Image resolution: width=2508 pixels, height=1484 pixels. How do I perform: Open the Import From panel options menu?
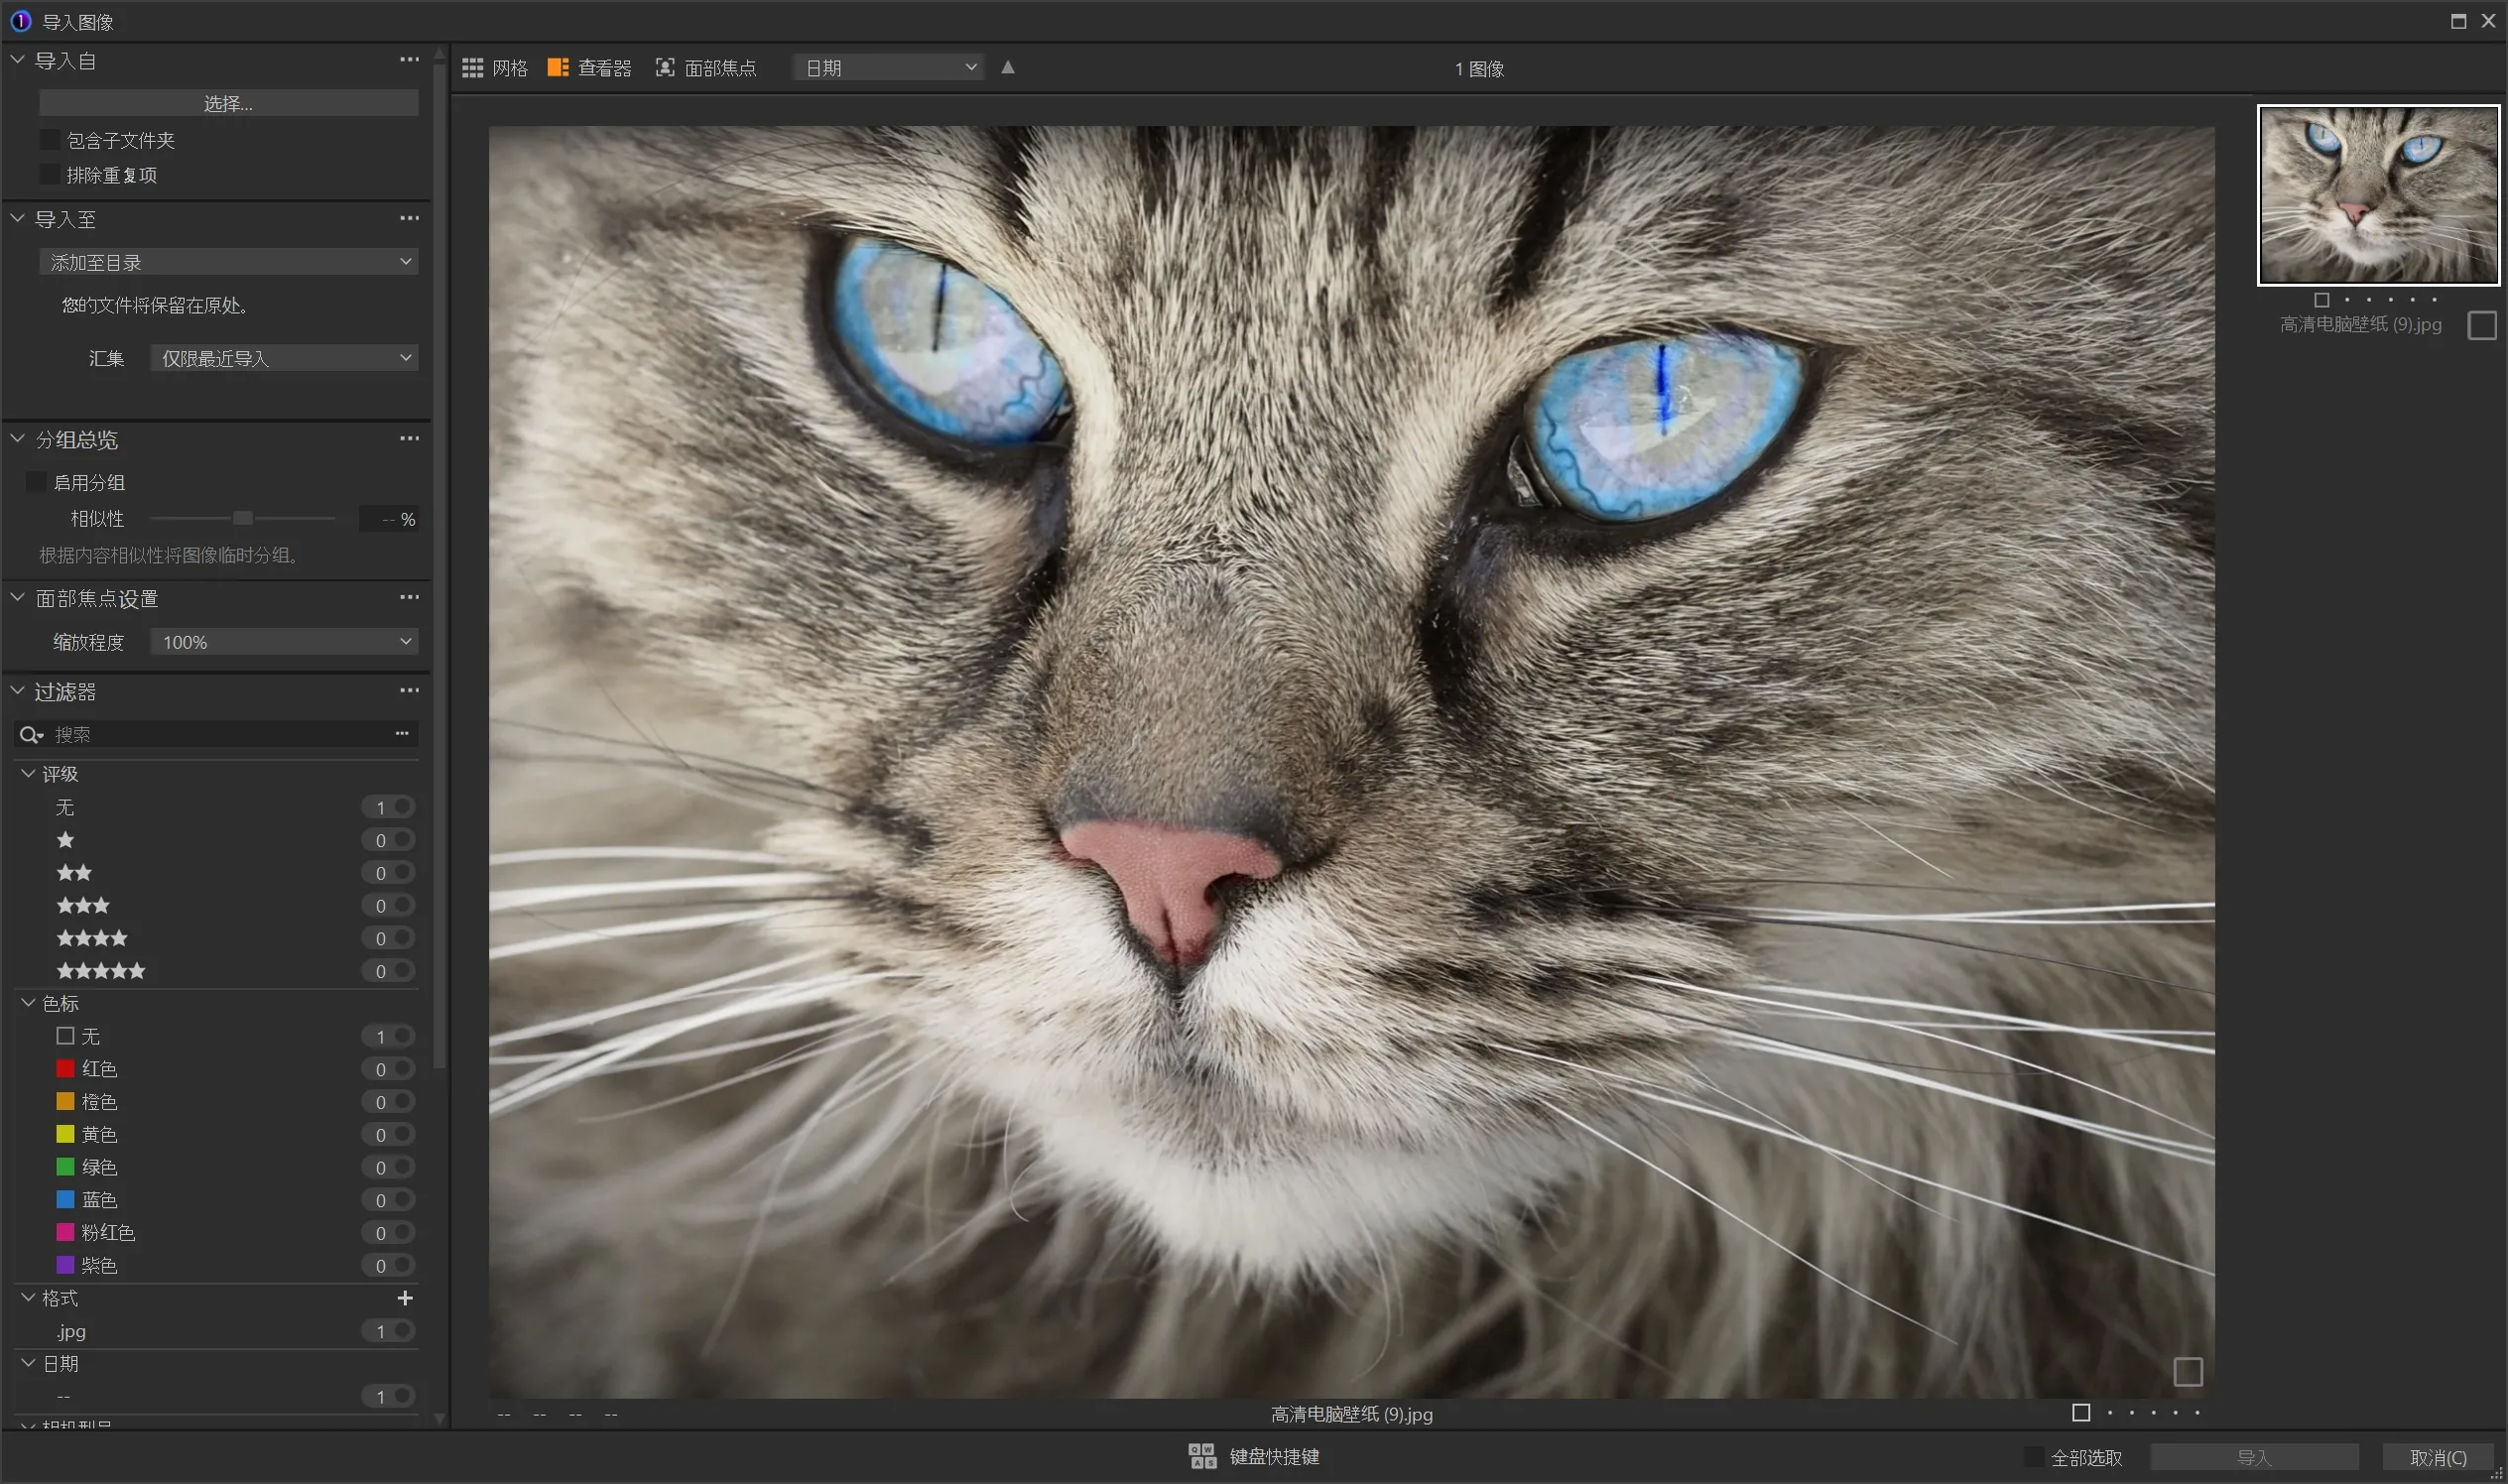tap(409, 60)
